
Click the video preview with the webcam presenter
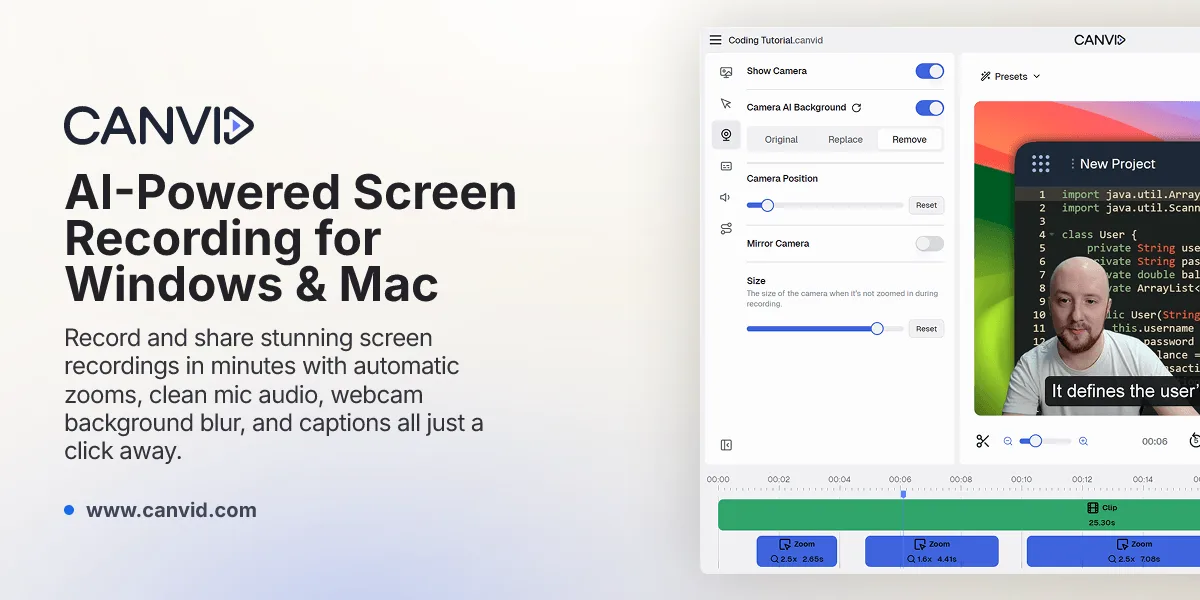1087,258
